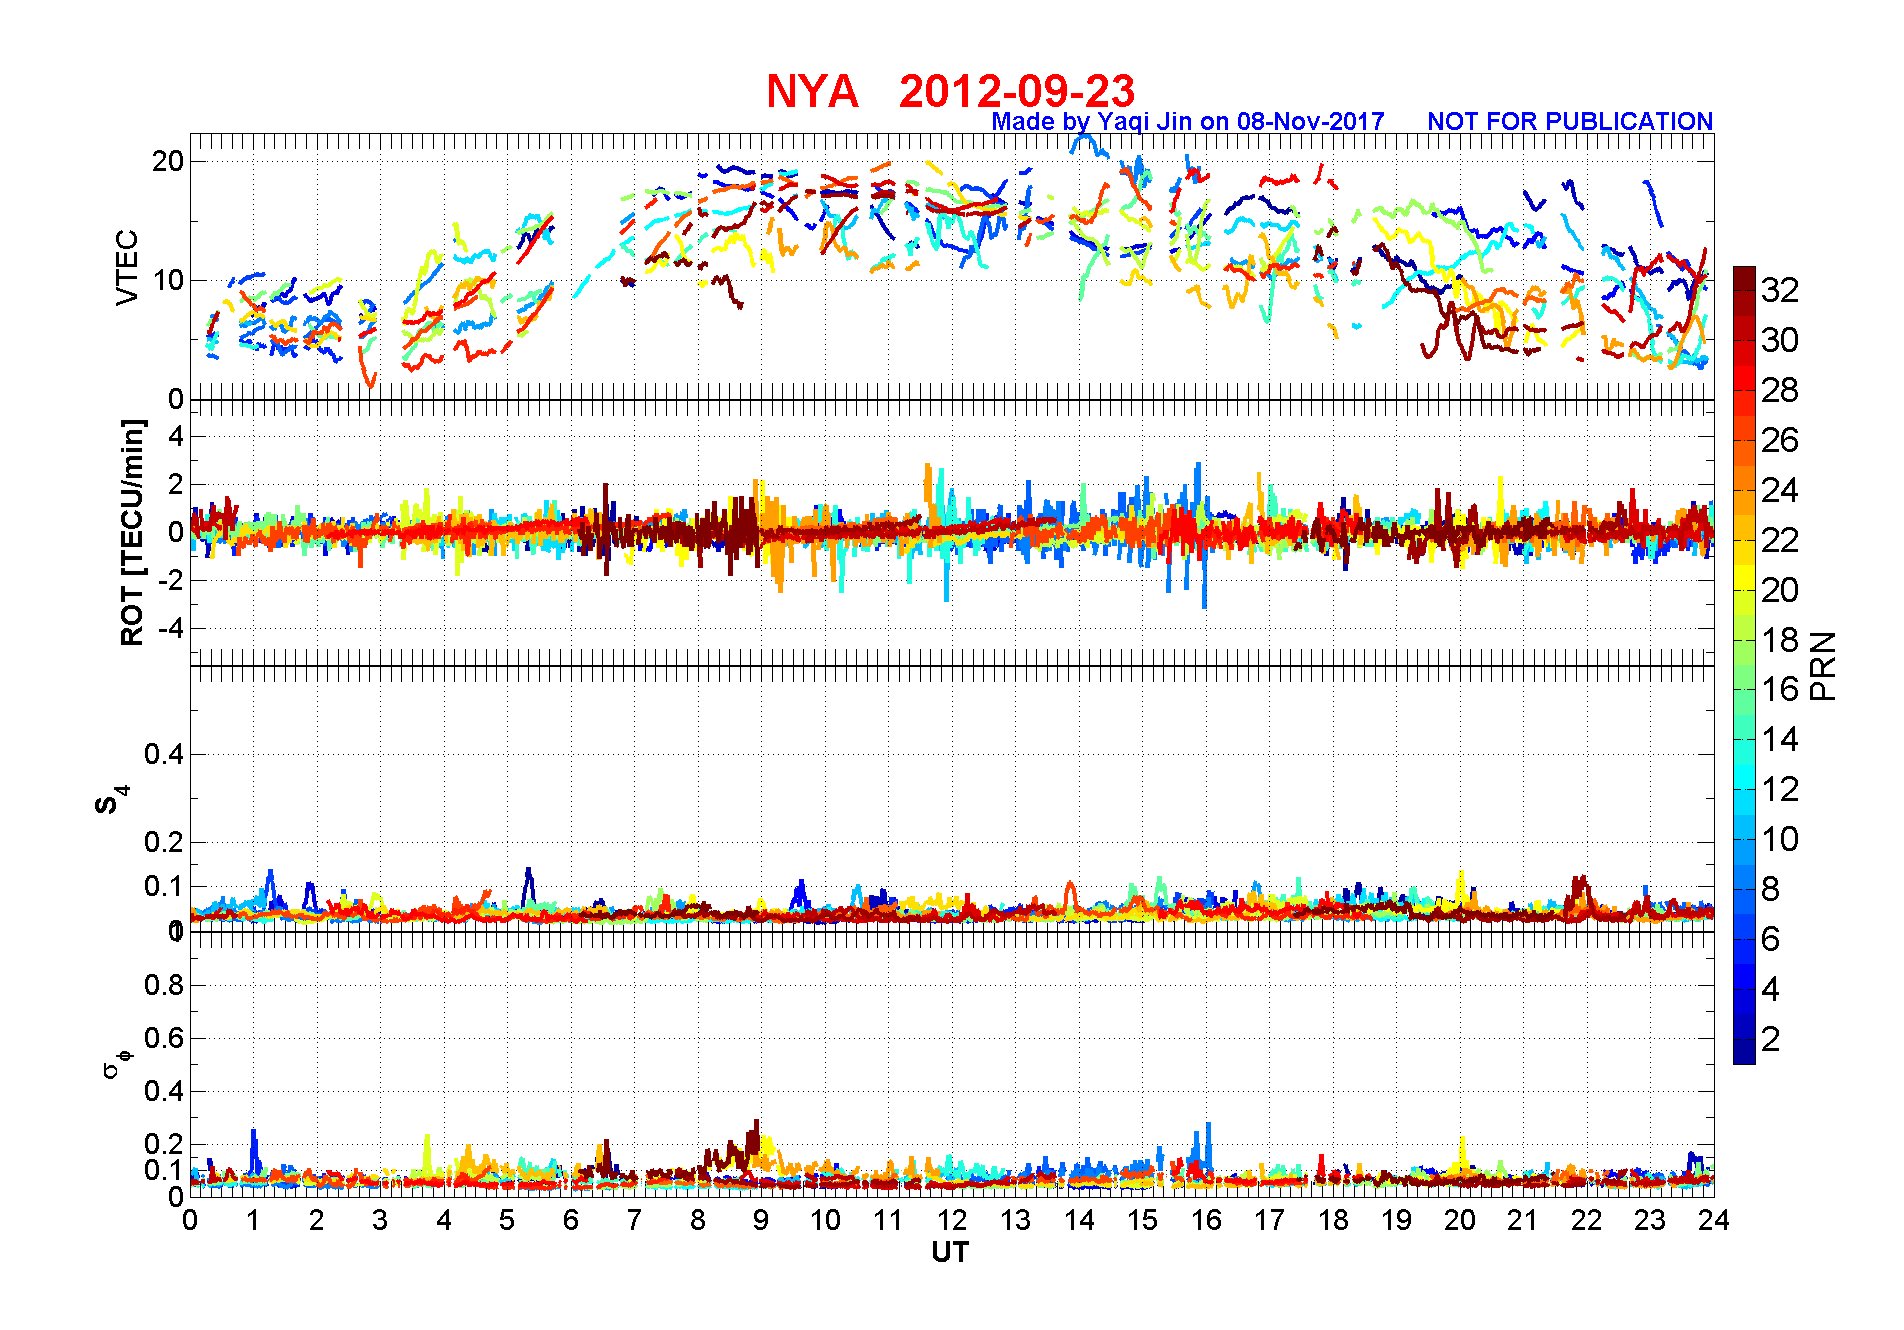Select UT axis hour label 18
Viewport: 1904px width, 1330px height.
[1333, 1220]
